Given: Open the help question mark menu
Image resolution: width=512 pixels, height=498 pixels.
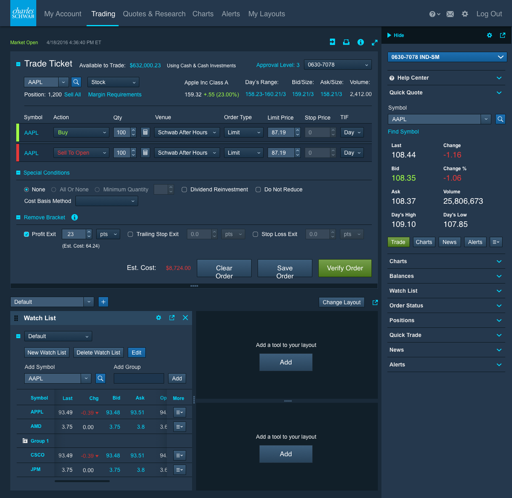Looking at the screenshot, I should 434,14.
